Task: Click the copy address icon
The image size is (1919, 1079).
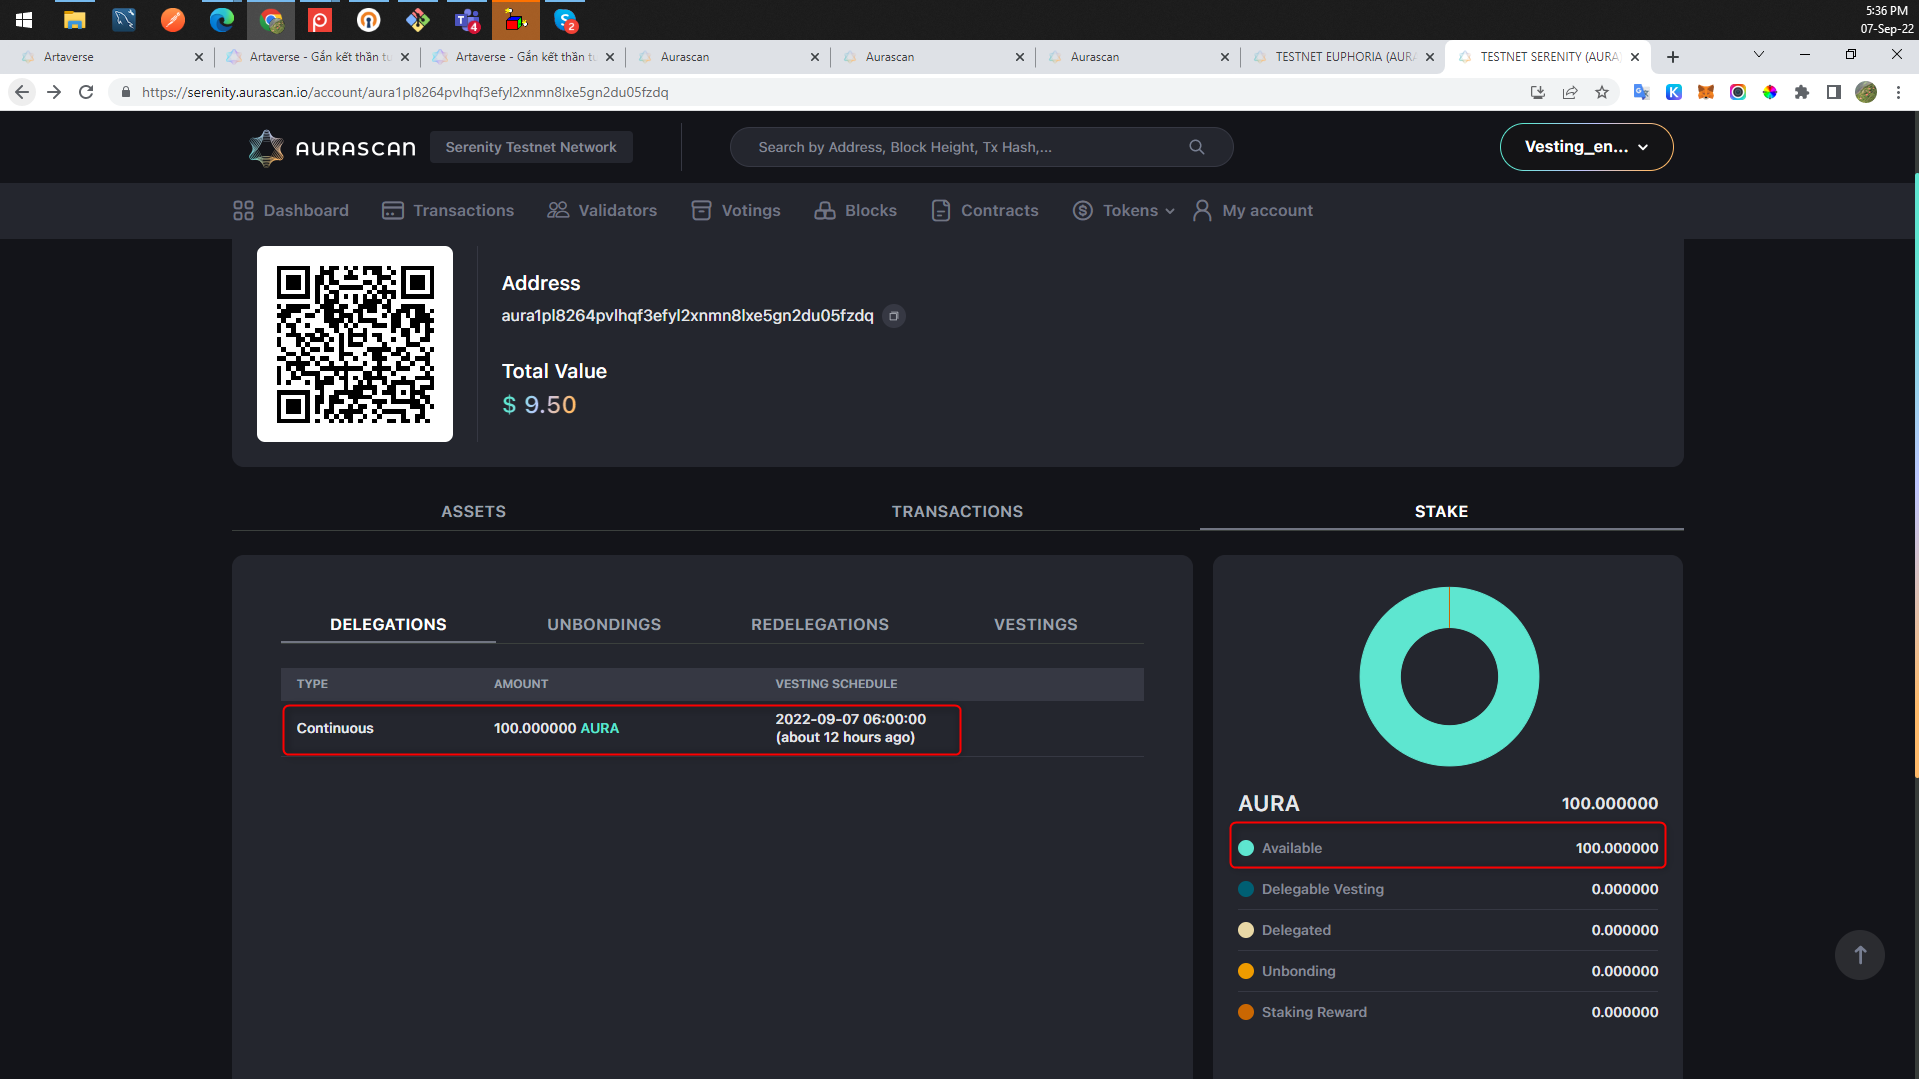Action: pyautogui.click(x=894, y=316)
